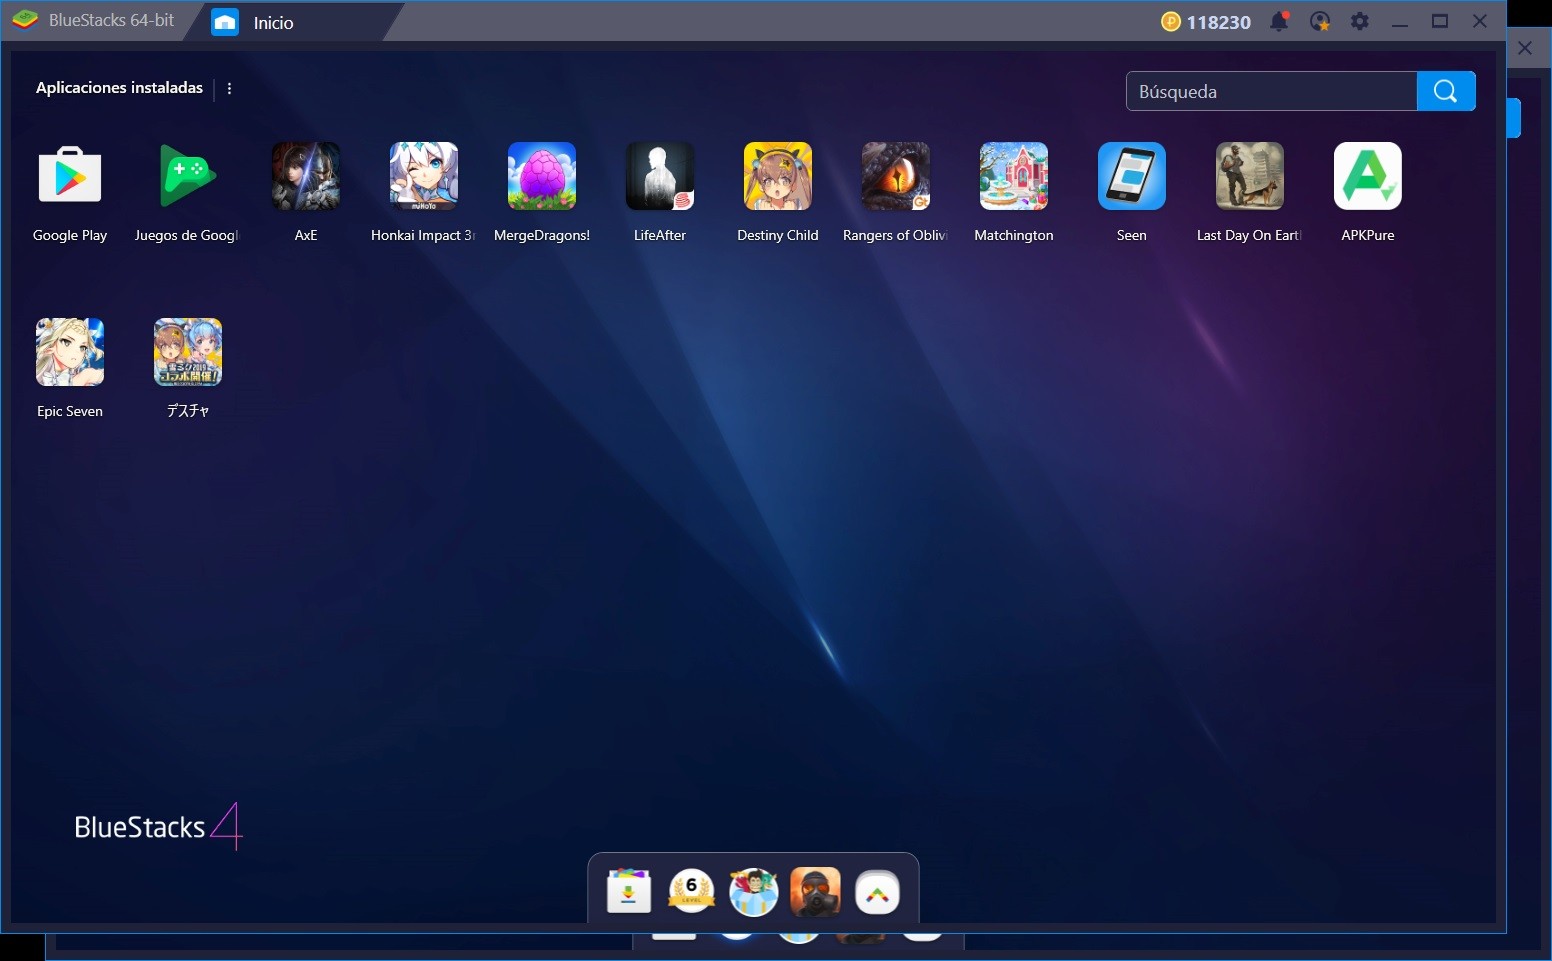
Task: Launch Honkai Impact 3rd game
Action: (x=424, y=176)
